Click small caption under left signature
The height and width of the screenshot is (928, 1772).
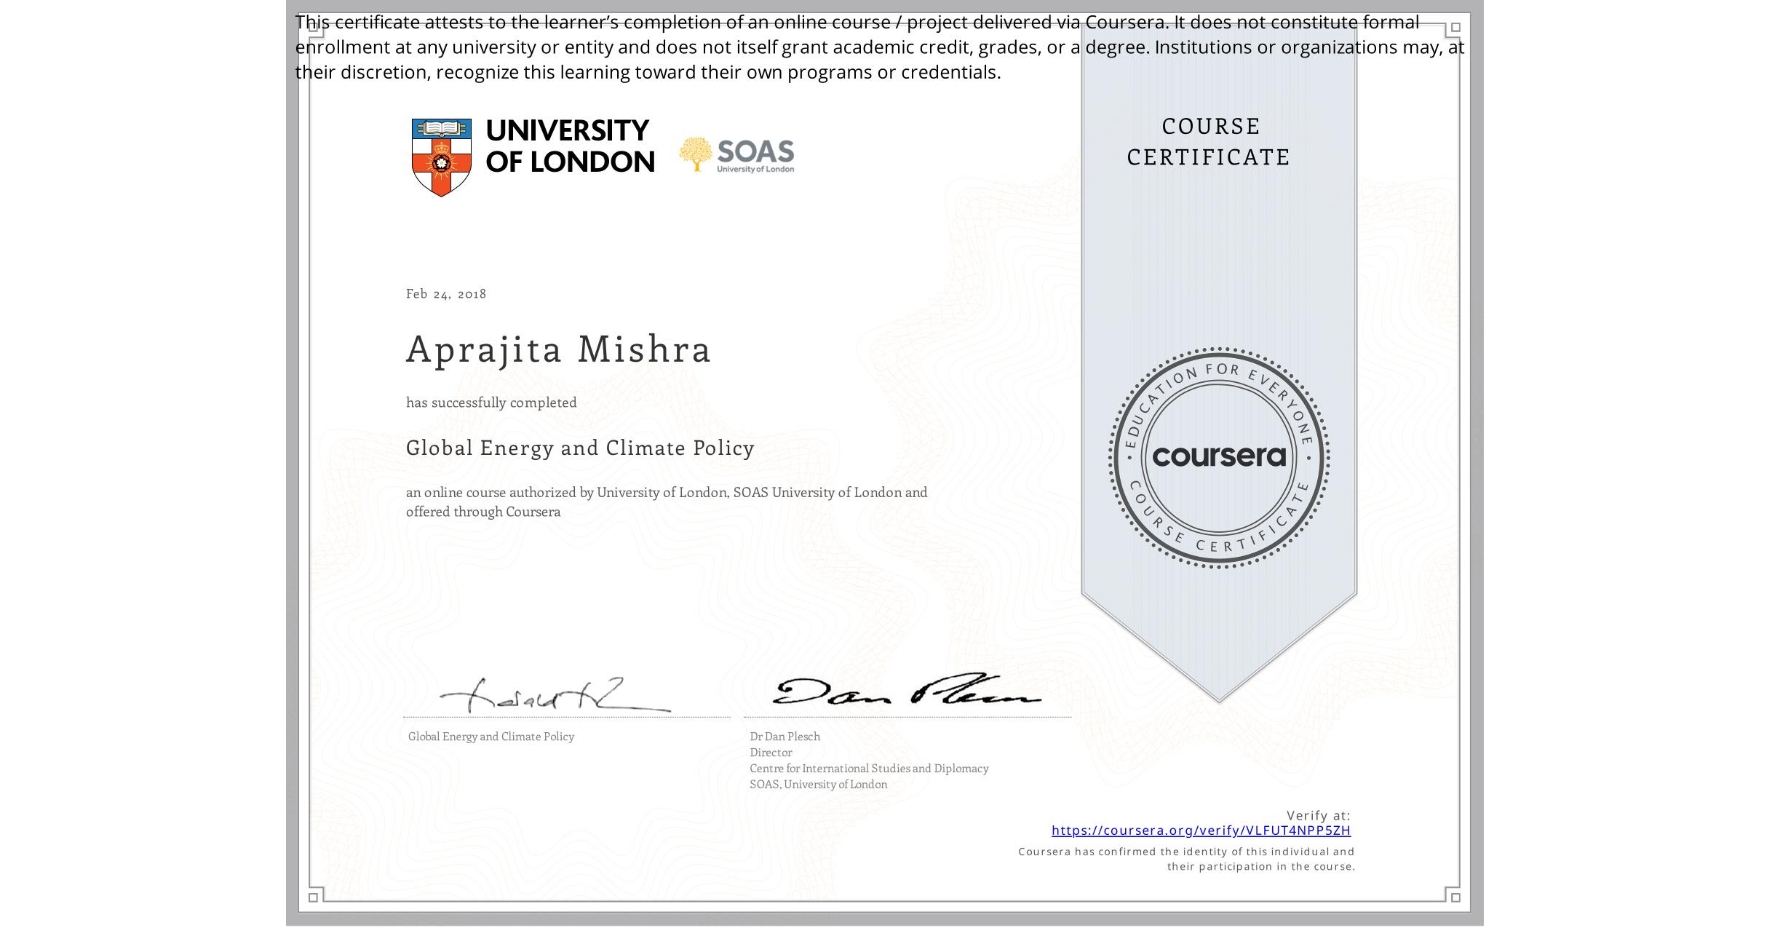(491, 736)
